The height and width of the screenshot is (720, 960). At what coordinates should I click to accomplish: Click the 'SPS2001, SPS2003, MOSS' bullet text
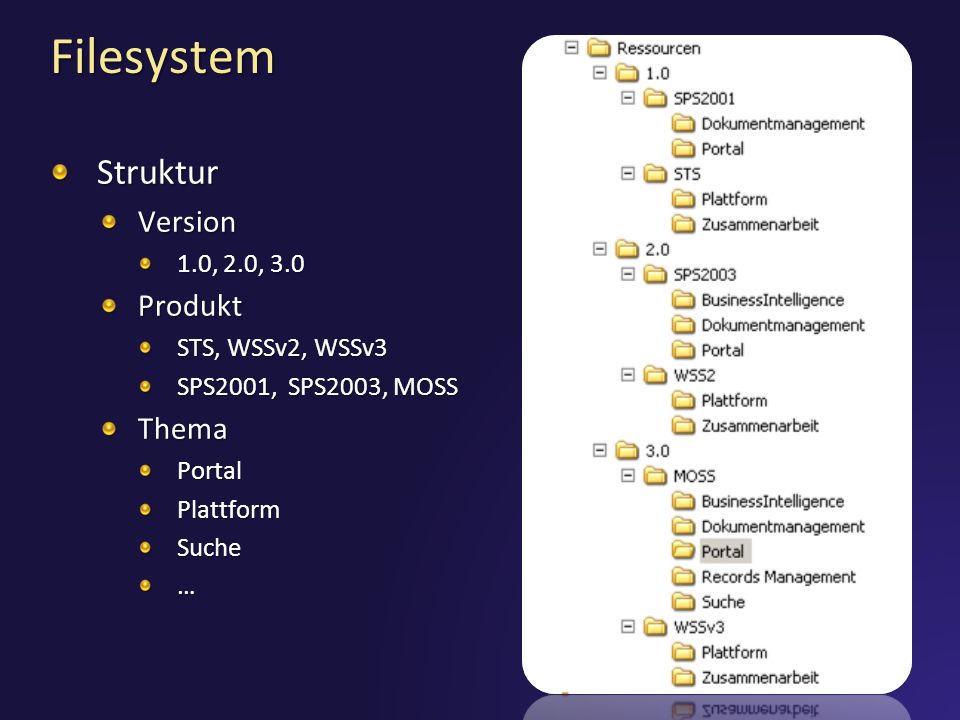pos(317,386)
